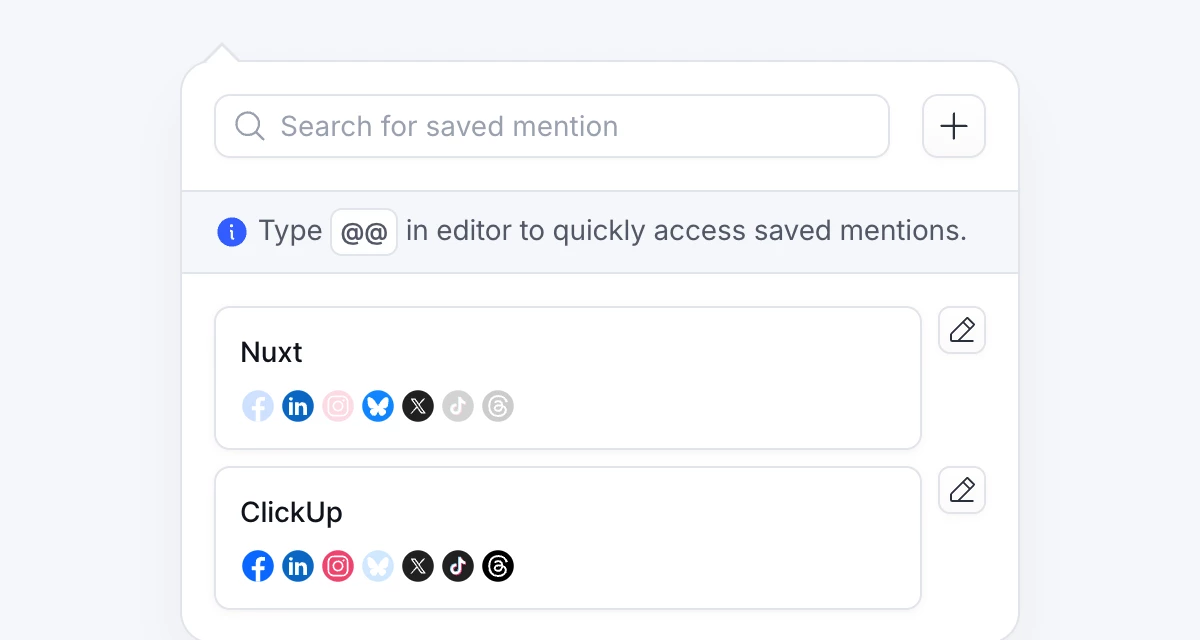Edit the ClickUp saved mention
The width and height of the screenshot is (1200, 640).
pyautogui.click(x=961, y=490)
